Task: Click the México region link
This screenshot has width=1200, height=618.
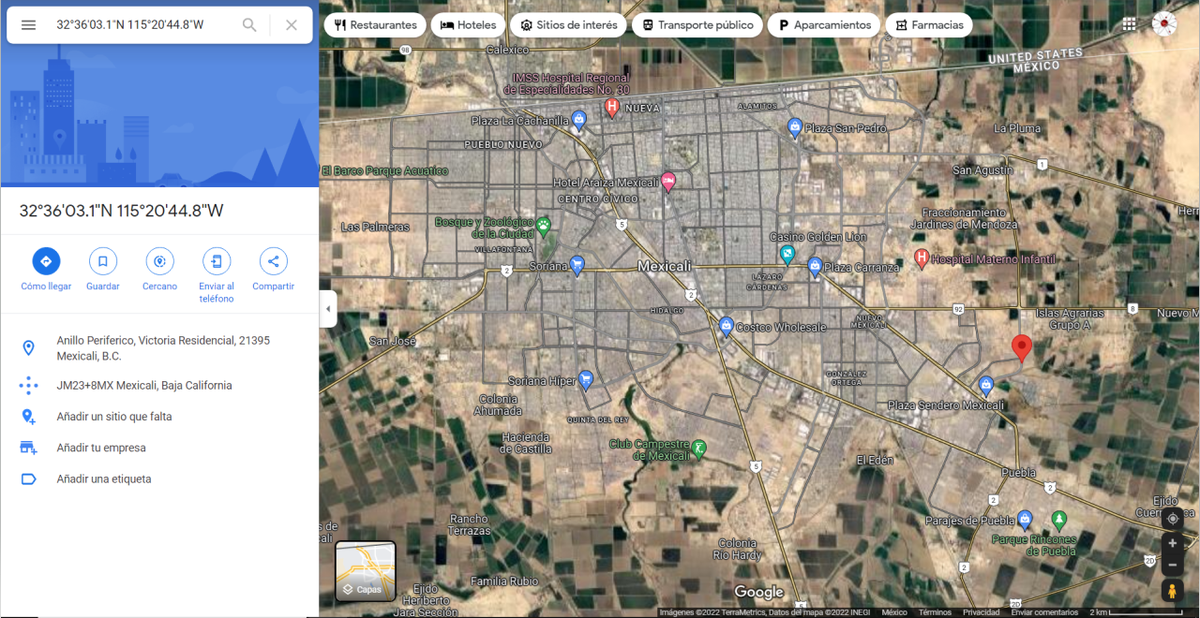Action: [894, 612]
